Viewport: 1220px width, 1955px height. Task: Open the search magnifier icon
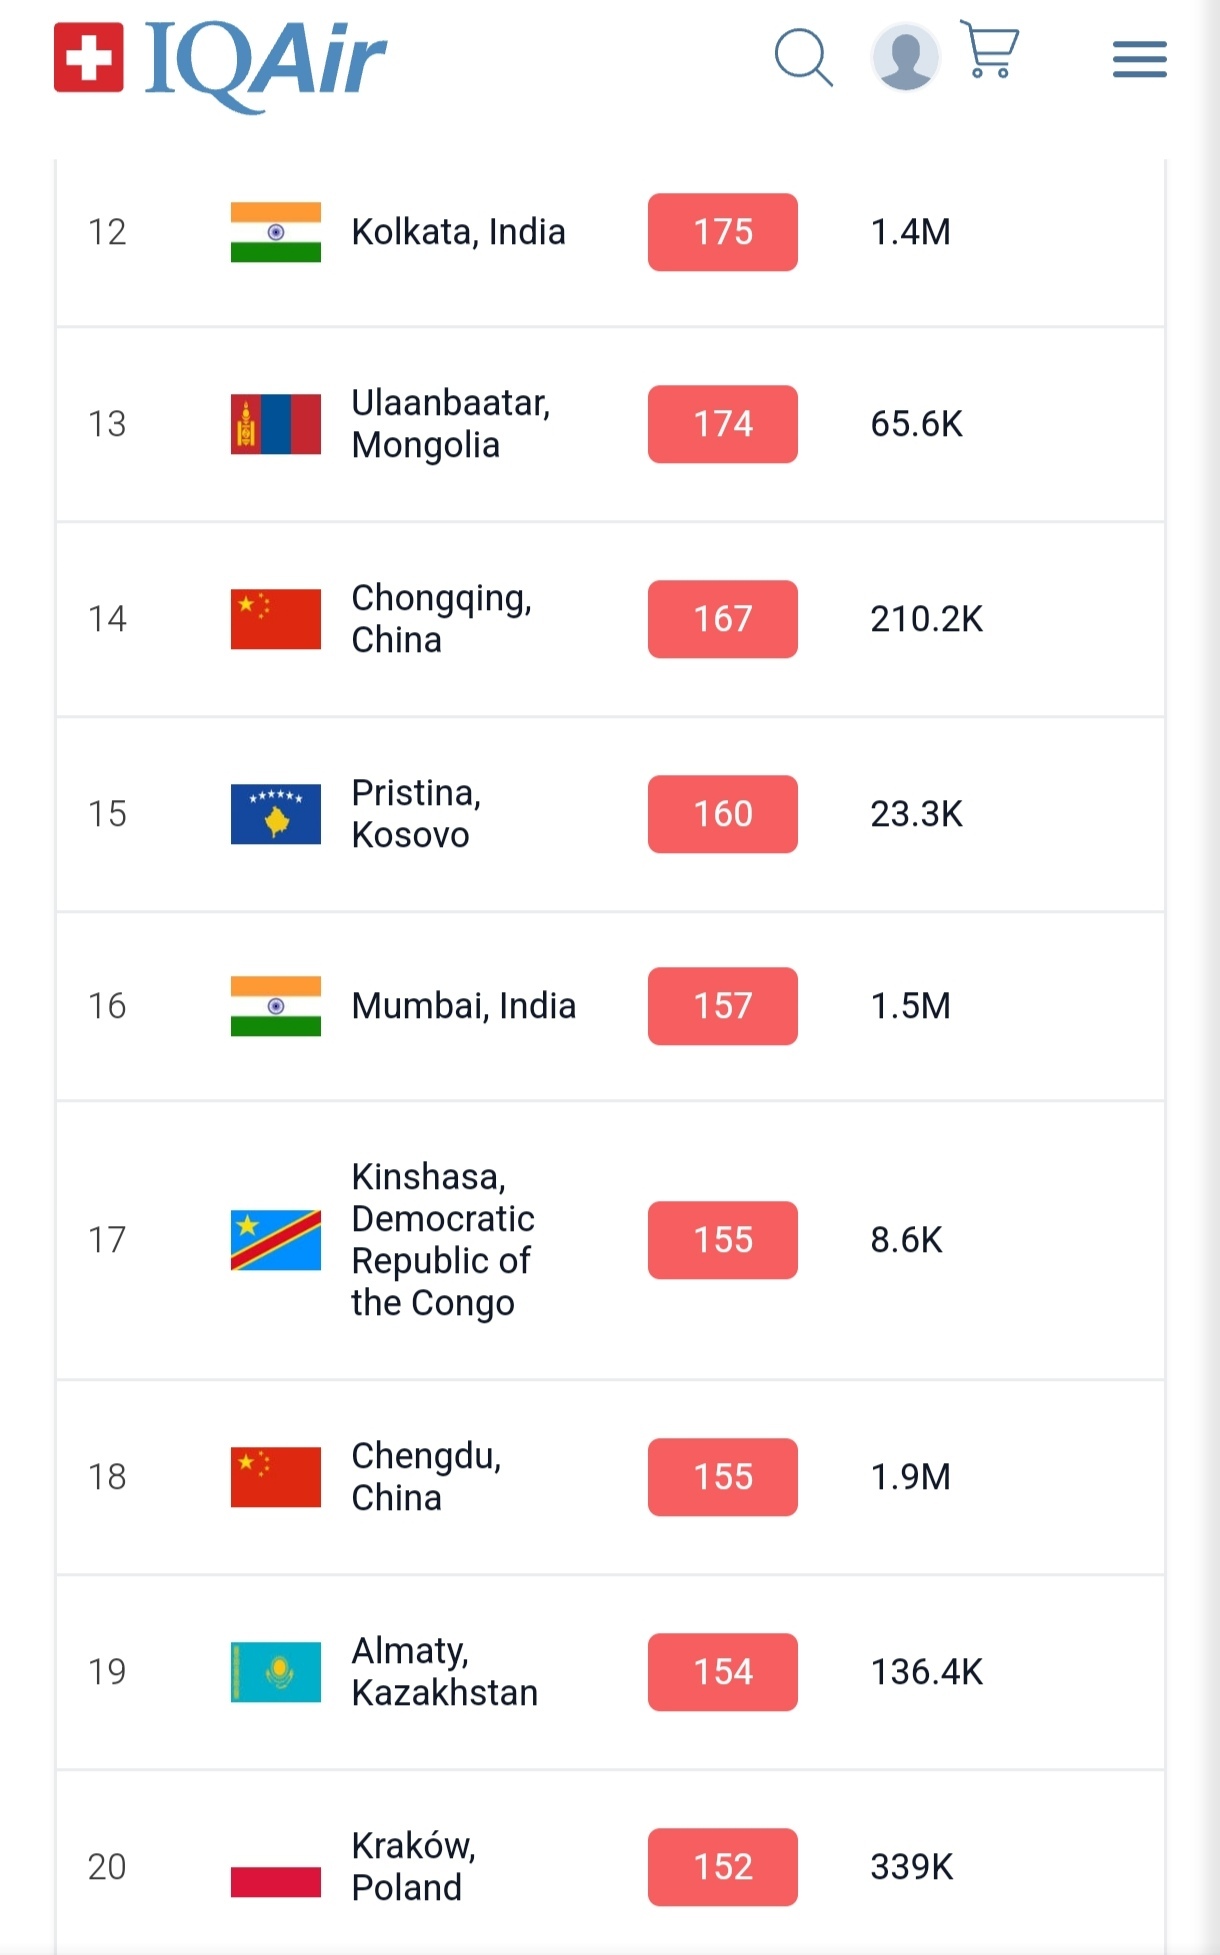tap(803, 58)
